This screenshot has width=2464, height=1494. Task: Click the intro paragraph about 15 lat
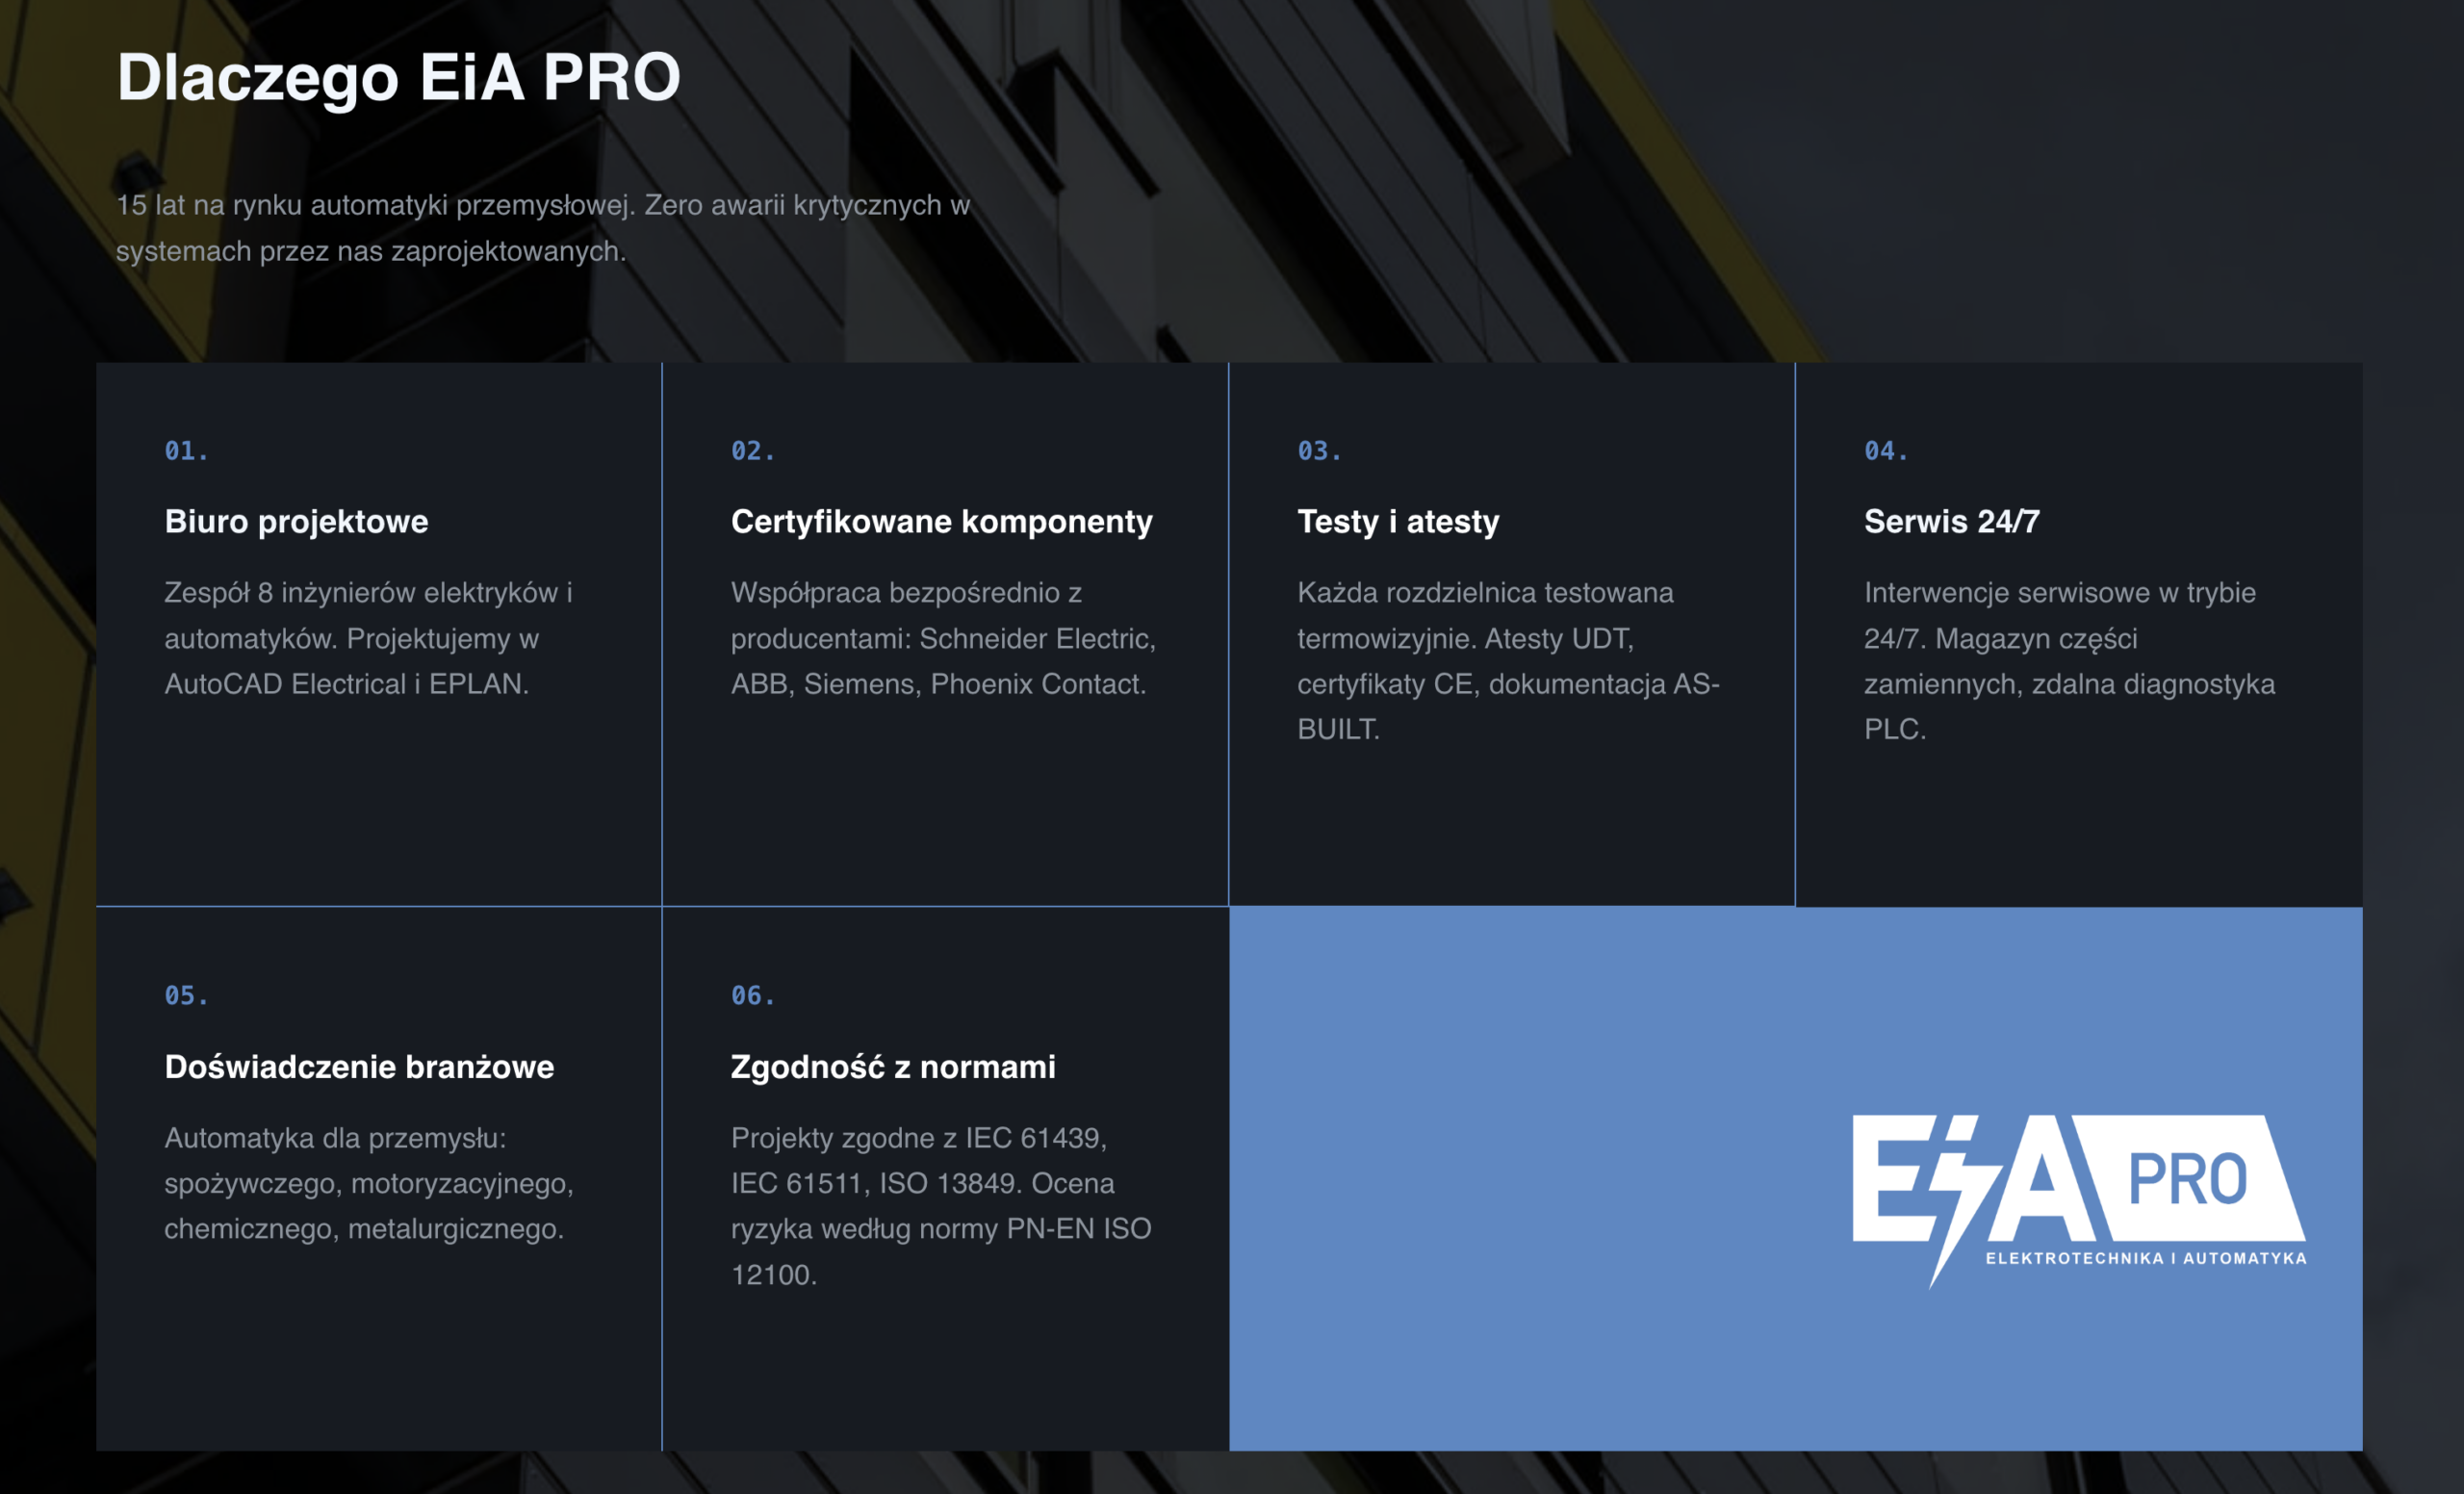(x=543, y=228)
